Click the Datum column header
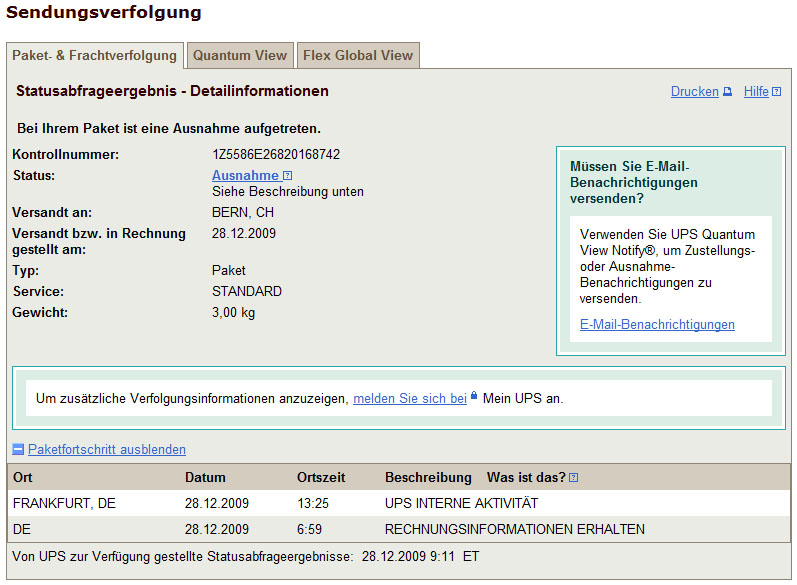 pos(205,478)
